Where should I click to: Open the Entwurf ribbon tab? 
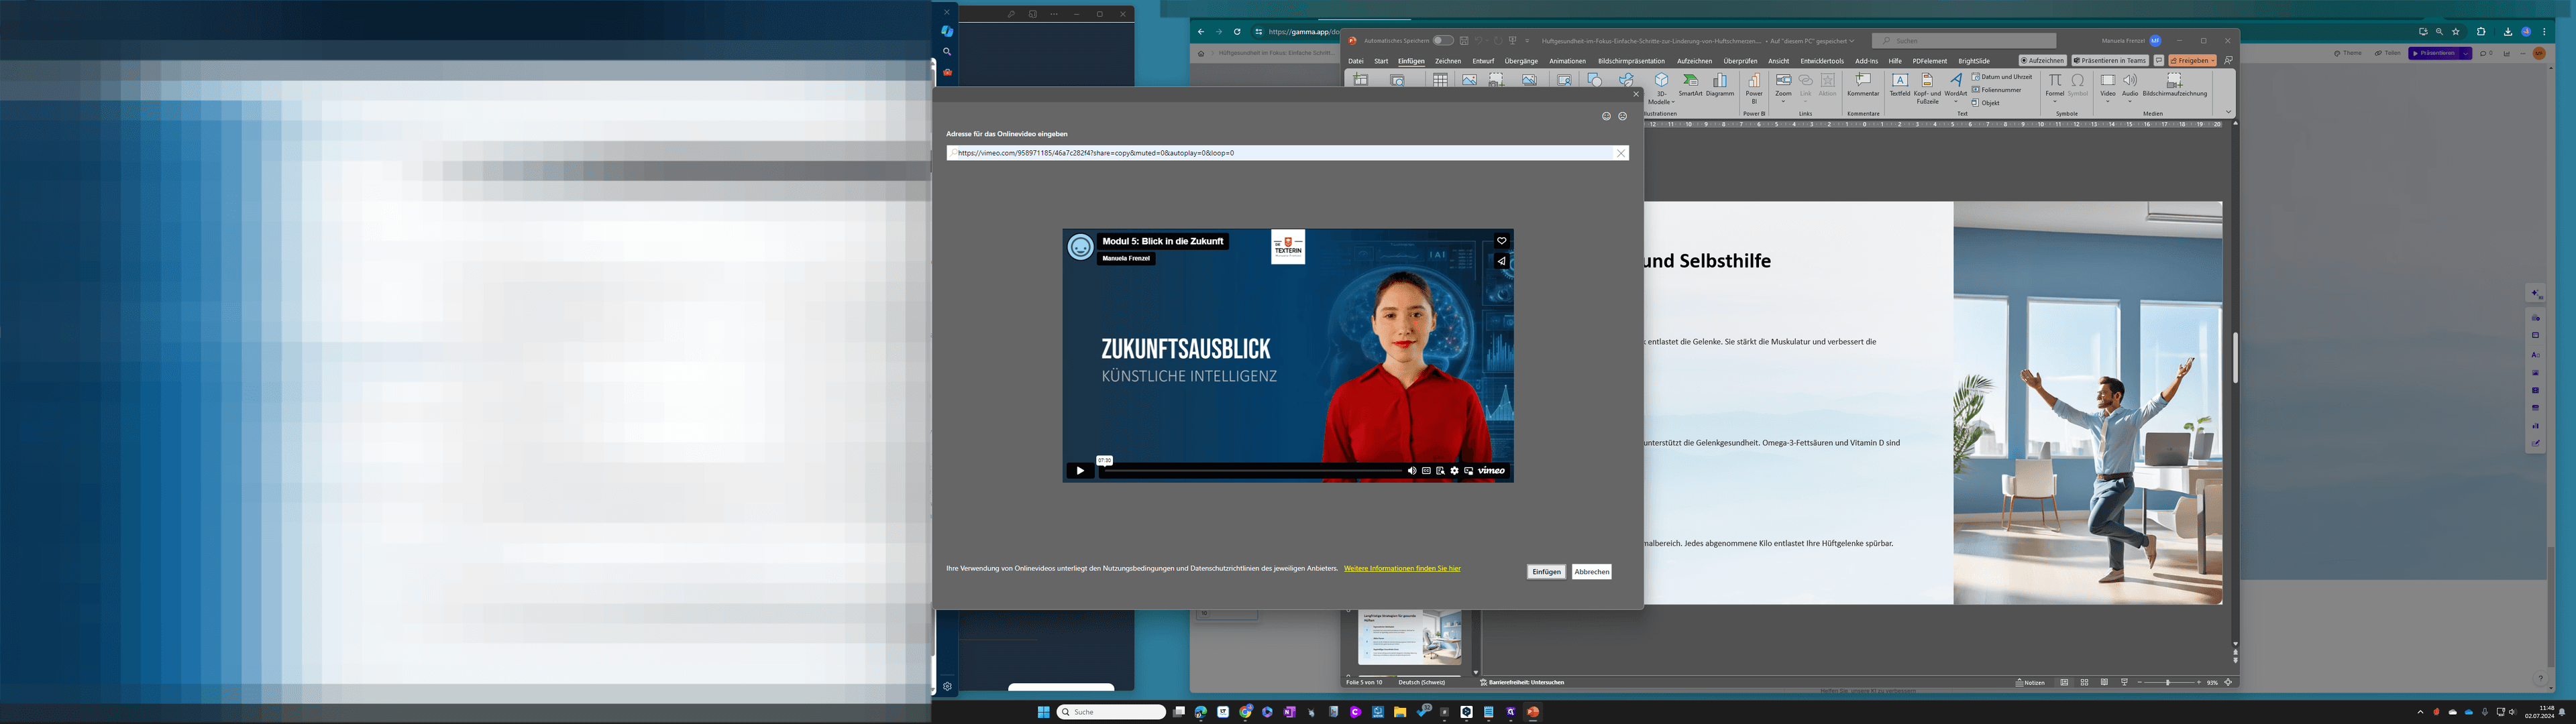pyautogui.click(x=1483, y=61)
